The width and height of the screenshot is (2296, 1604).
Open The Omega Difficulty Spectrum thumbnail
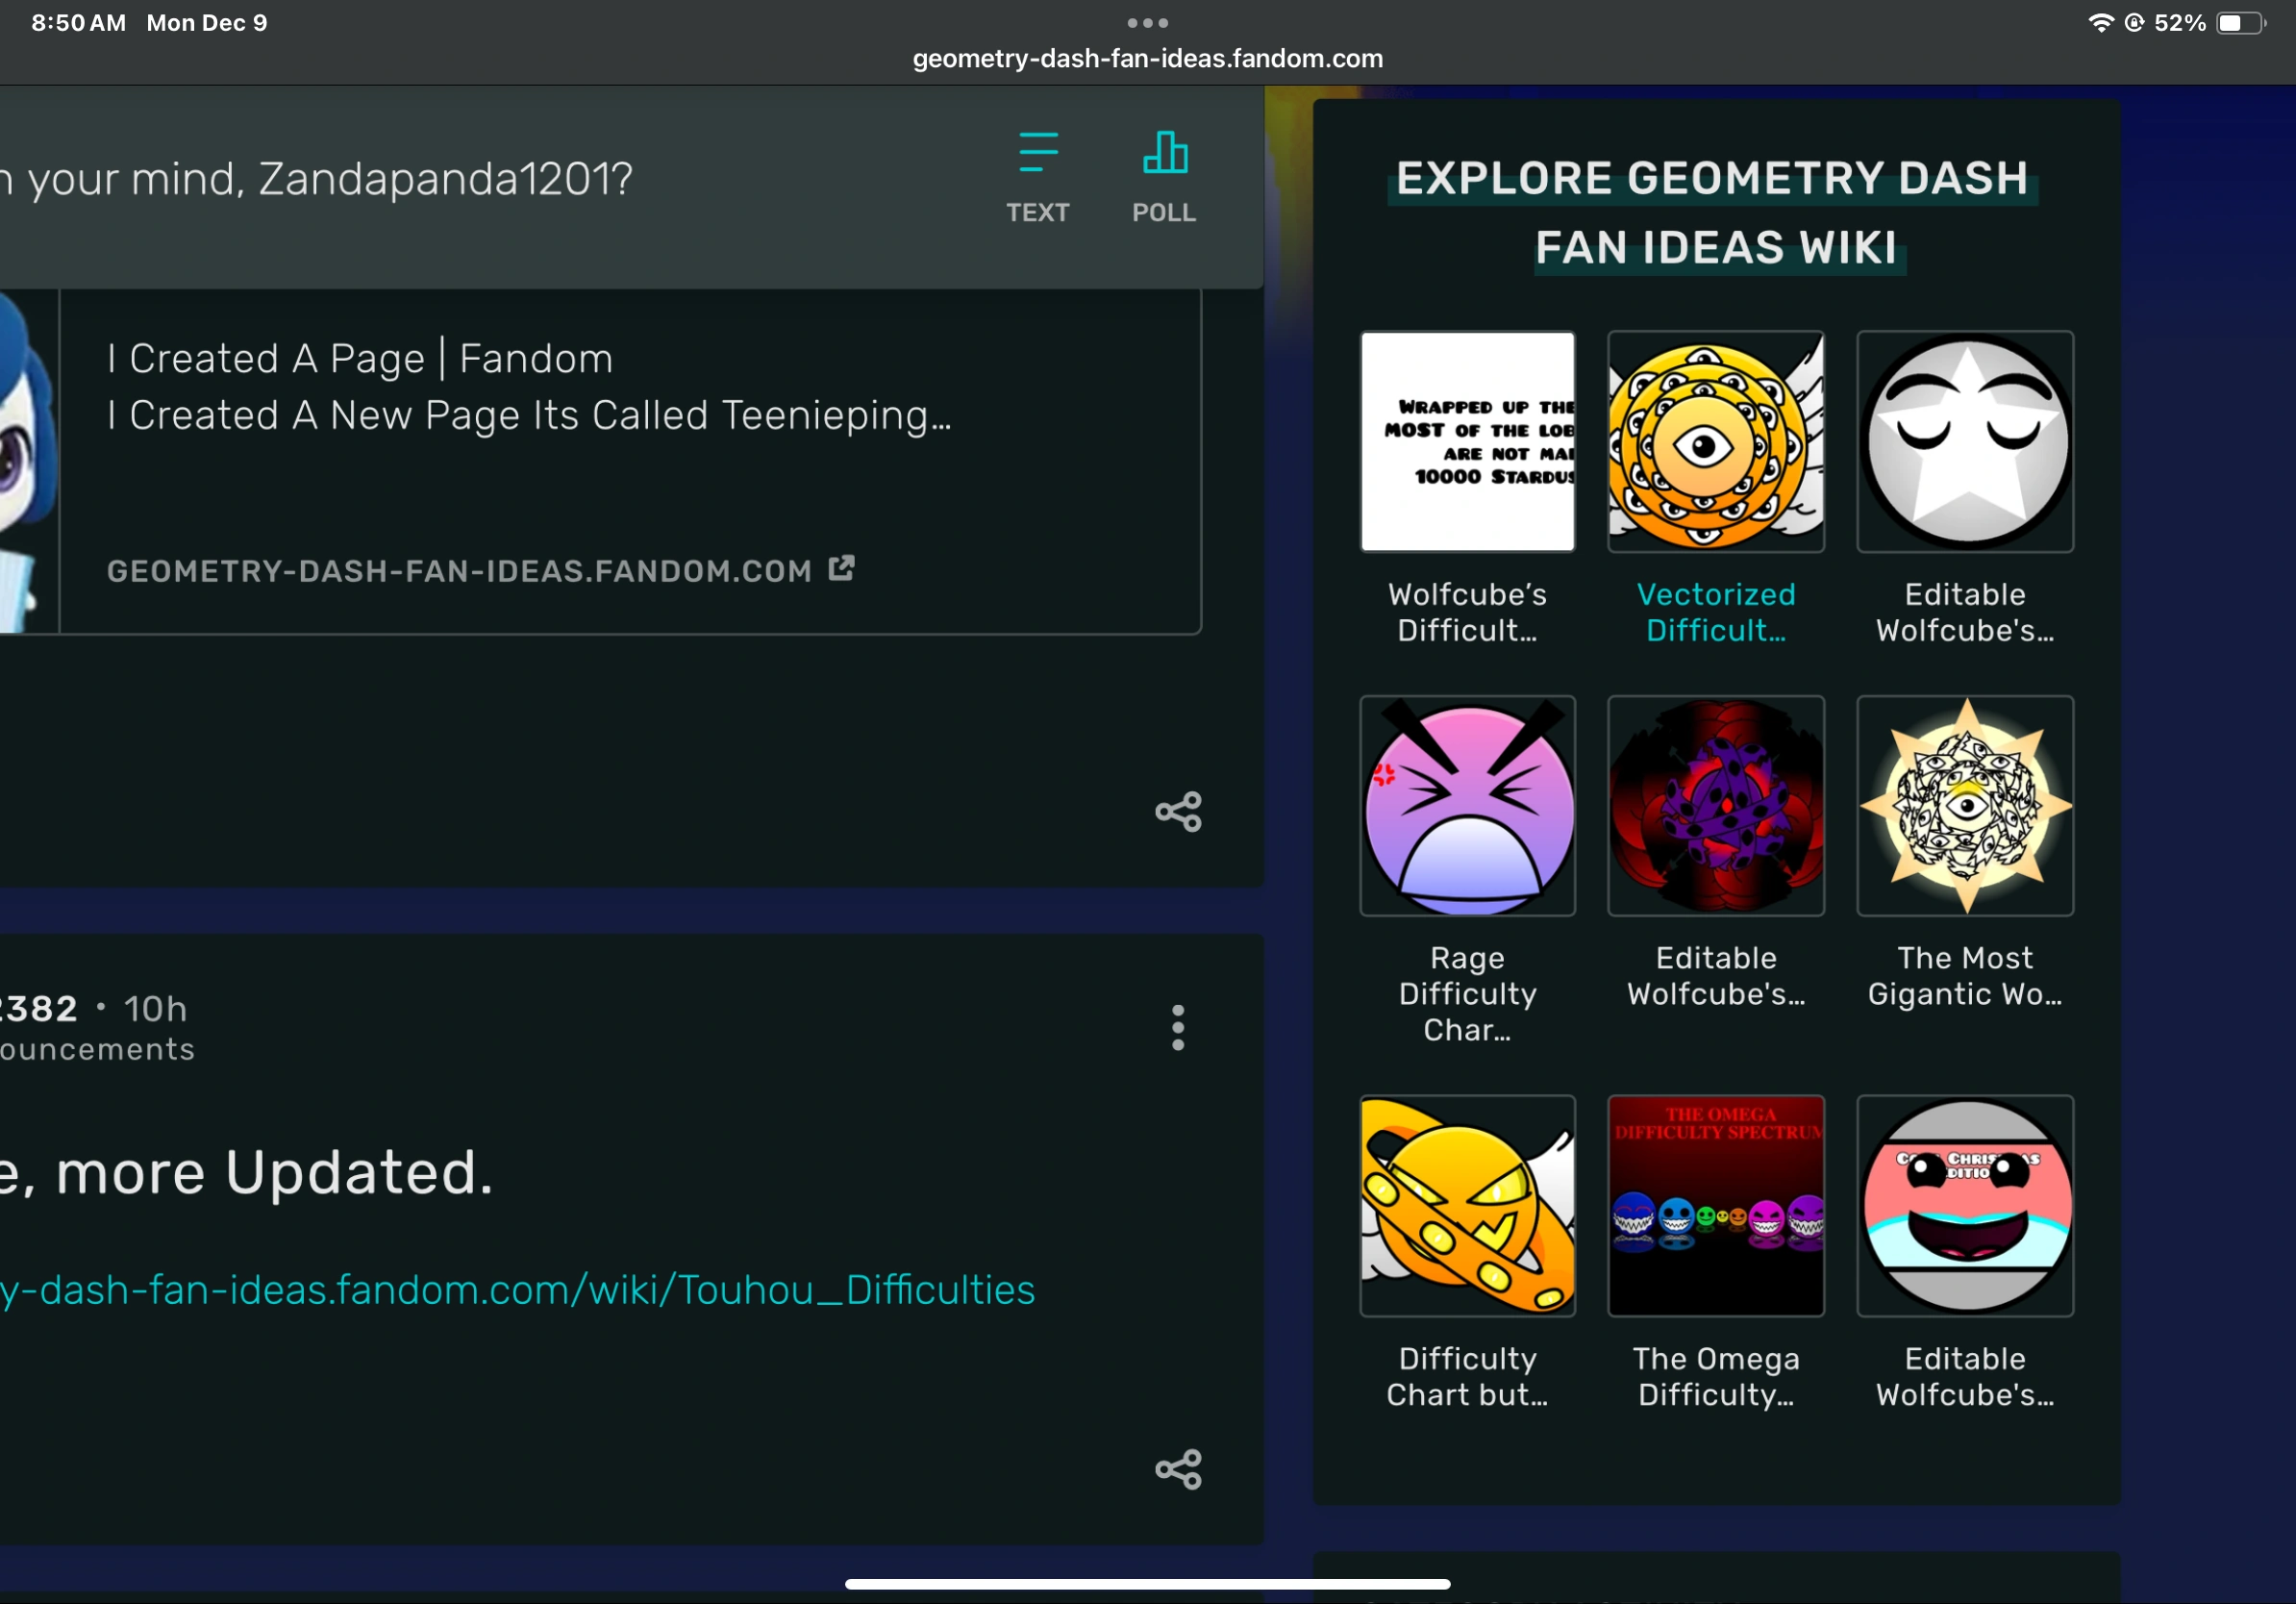coord(1716,1207)
